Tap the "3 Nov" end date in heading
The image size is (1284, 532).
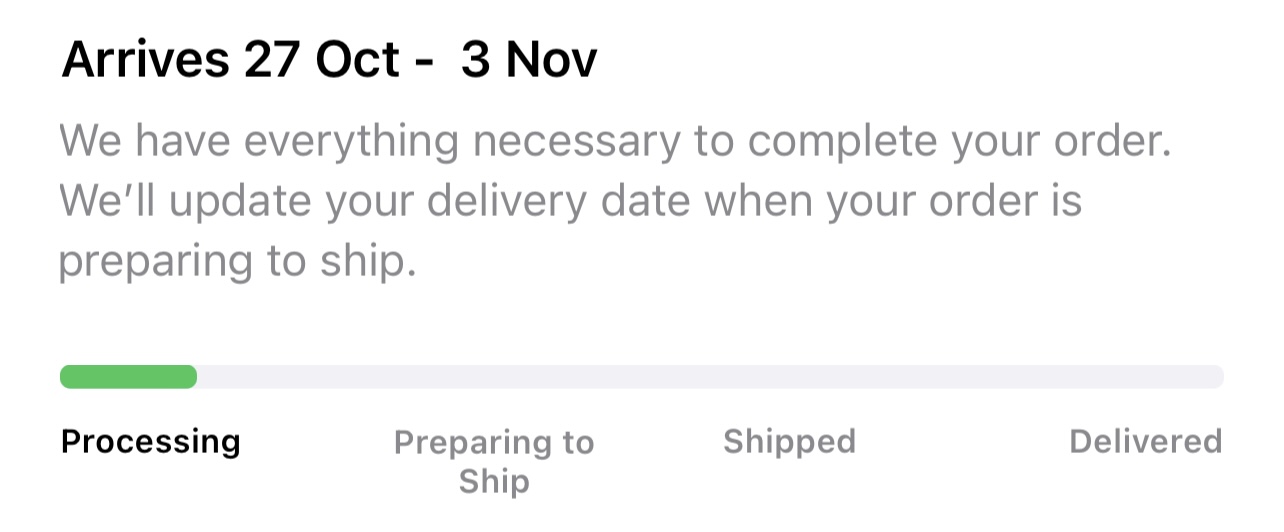point(528,60)
